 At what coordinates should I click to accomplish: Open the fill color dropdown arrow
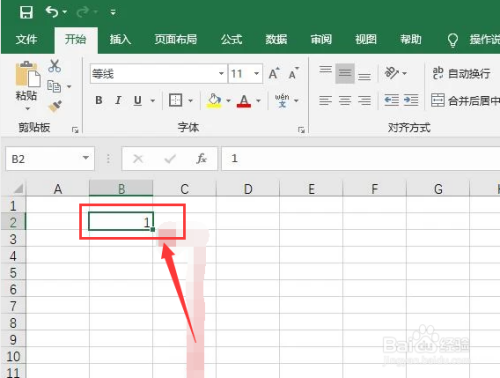229,101
